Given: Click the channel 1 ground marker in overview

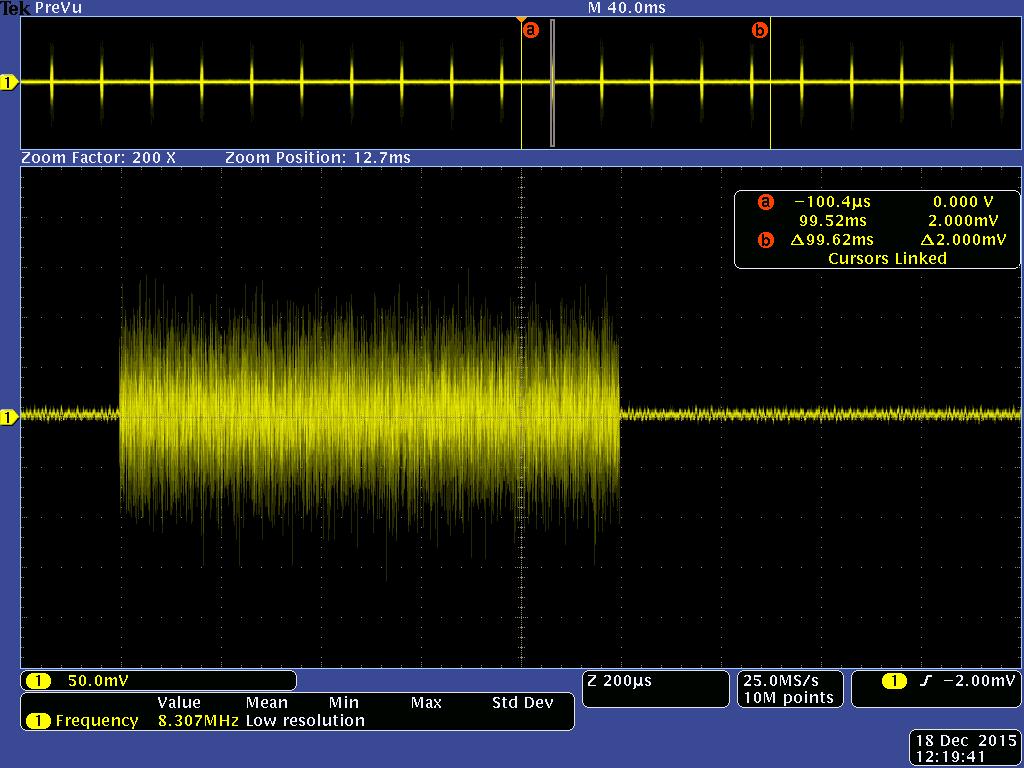Looking at the screenshot, I should coord(9,83).
